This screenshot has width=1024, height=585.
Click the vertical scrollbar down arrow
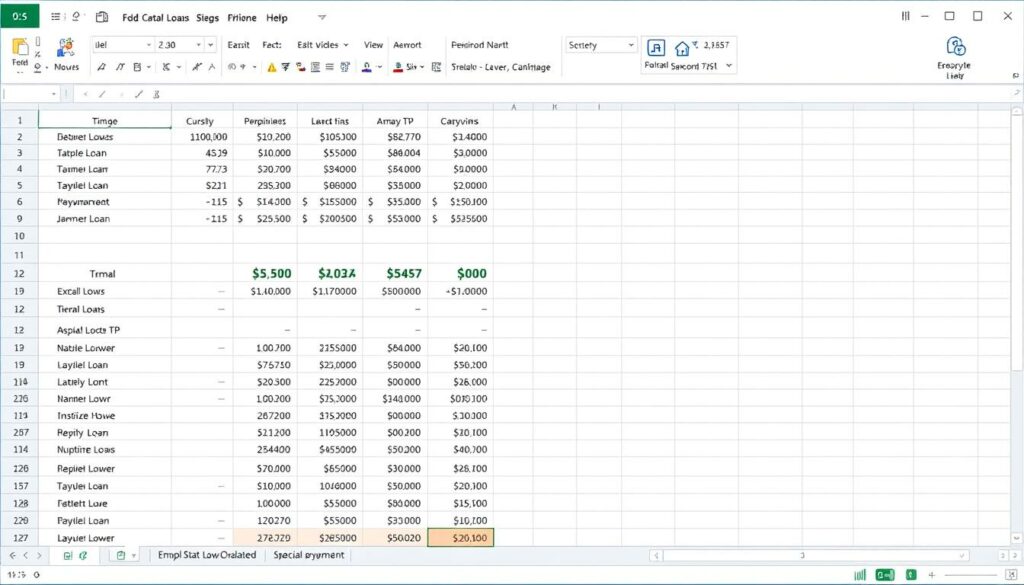(x=1016, y=539)
